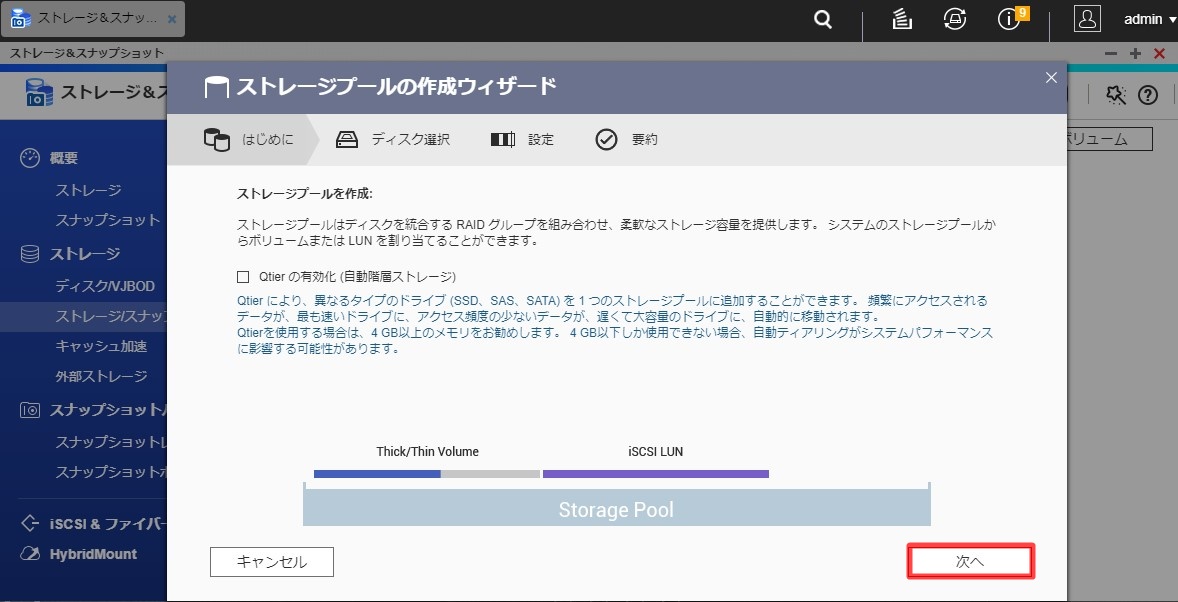
Task: Click the ボリューム dropdown behind the dialog
Action: [1109, 139]
